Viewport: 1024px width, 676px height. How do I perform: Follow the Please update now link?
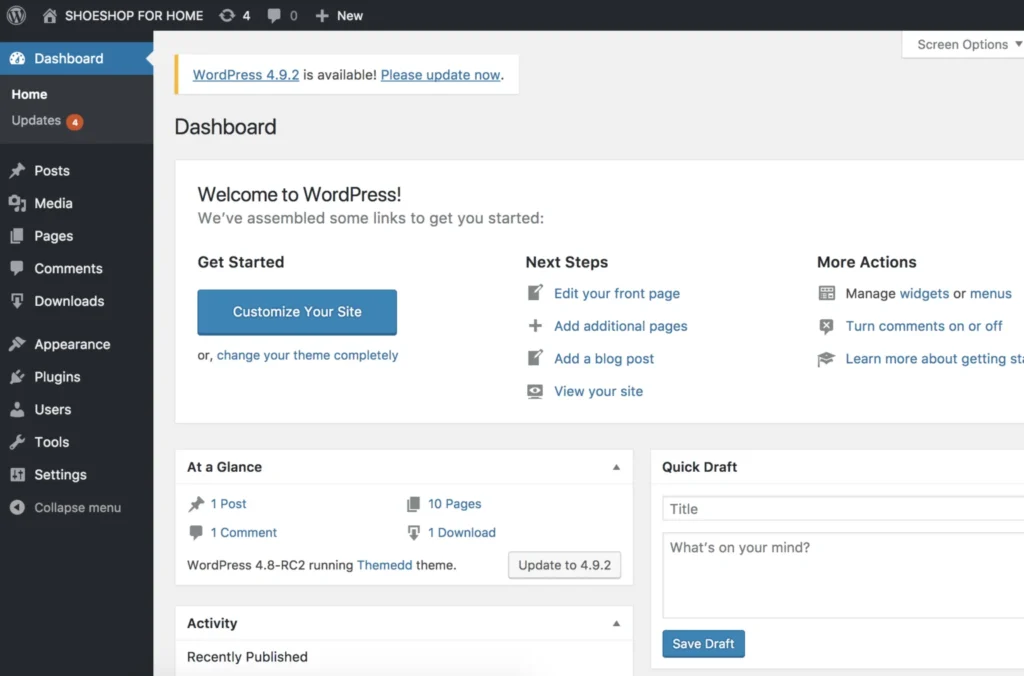pos(440,75)
